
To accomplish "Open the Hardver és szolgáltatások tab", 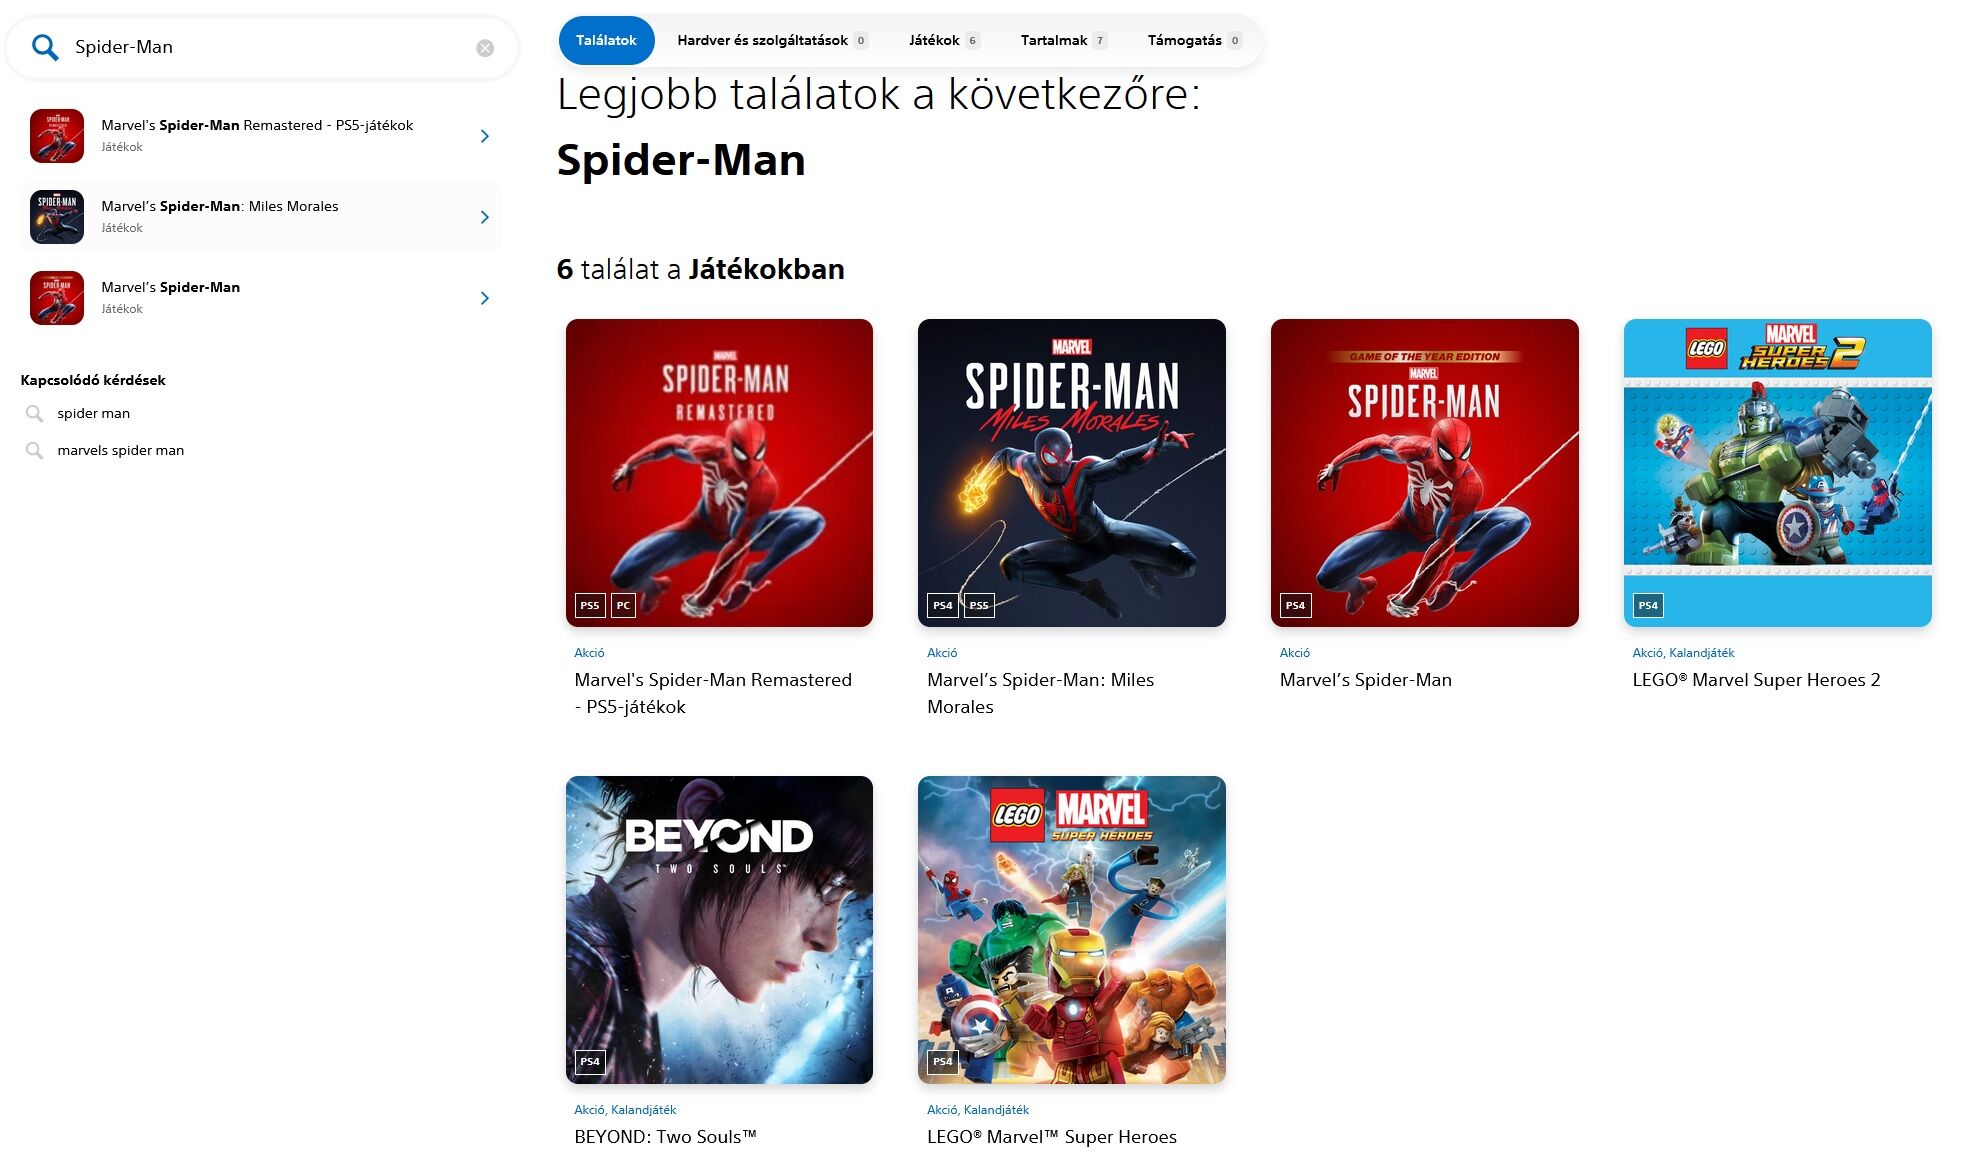I will [772, 40].
